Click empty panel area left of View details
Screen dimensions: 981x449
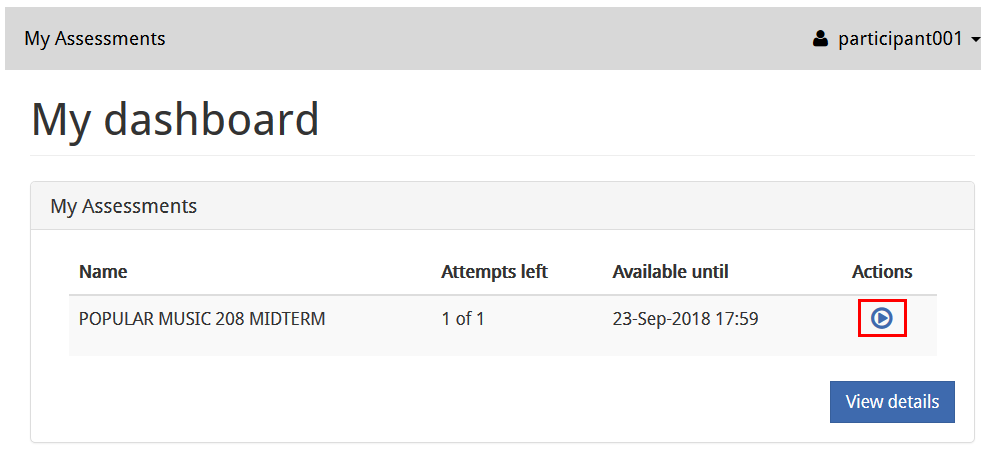point(430,402)
